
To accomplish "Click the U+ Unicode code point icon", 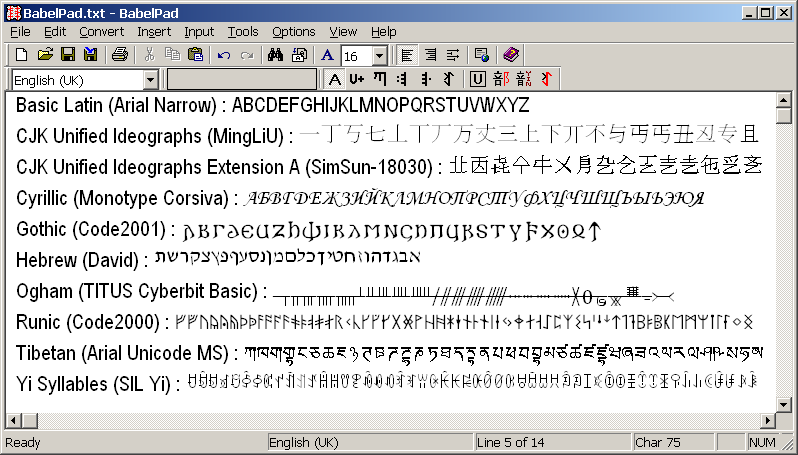I will click(x=357, y=79).
